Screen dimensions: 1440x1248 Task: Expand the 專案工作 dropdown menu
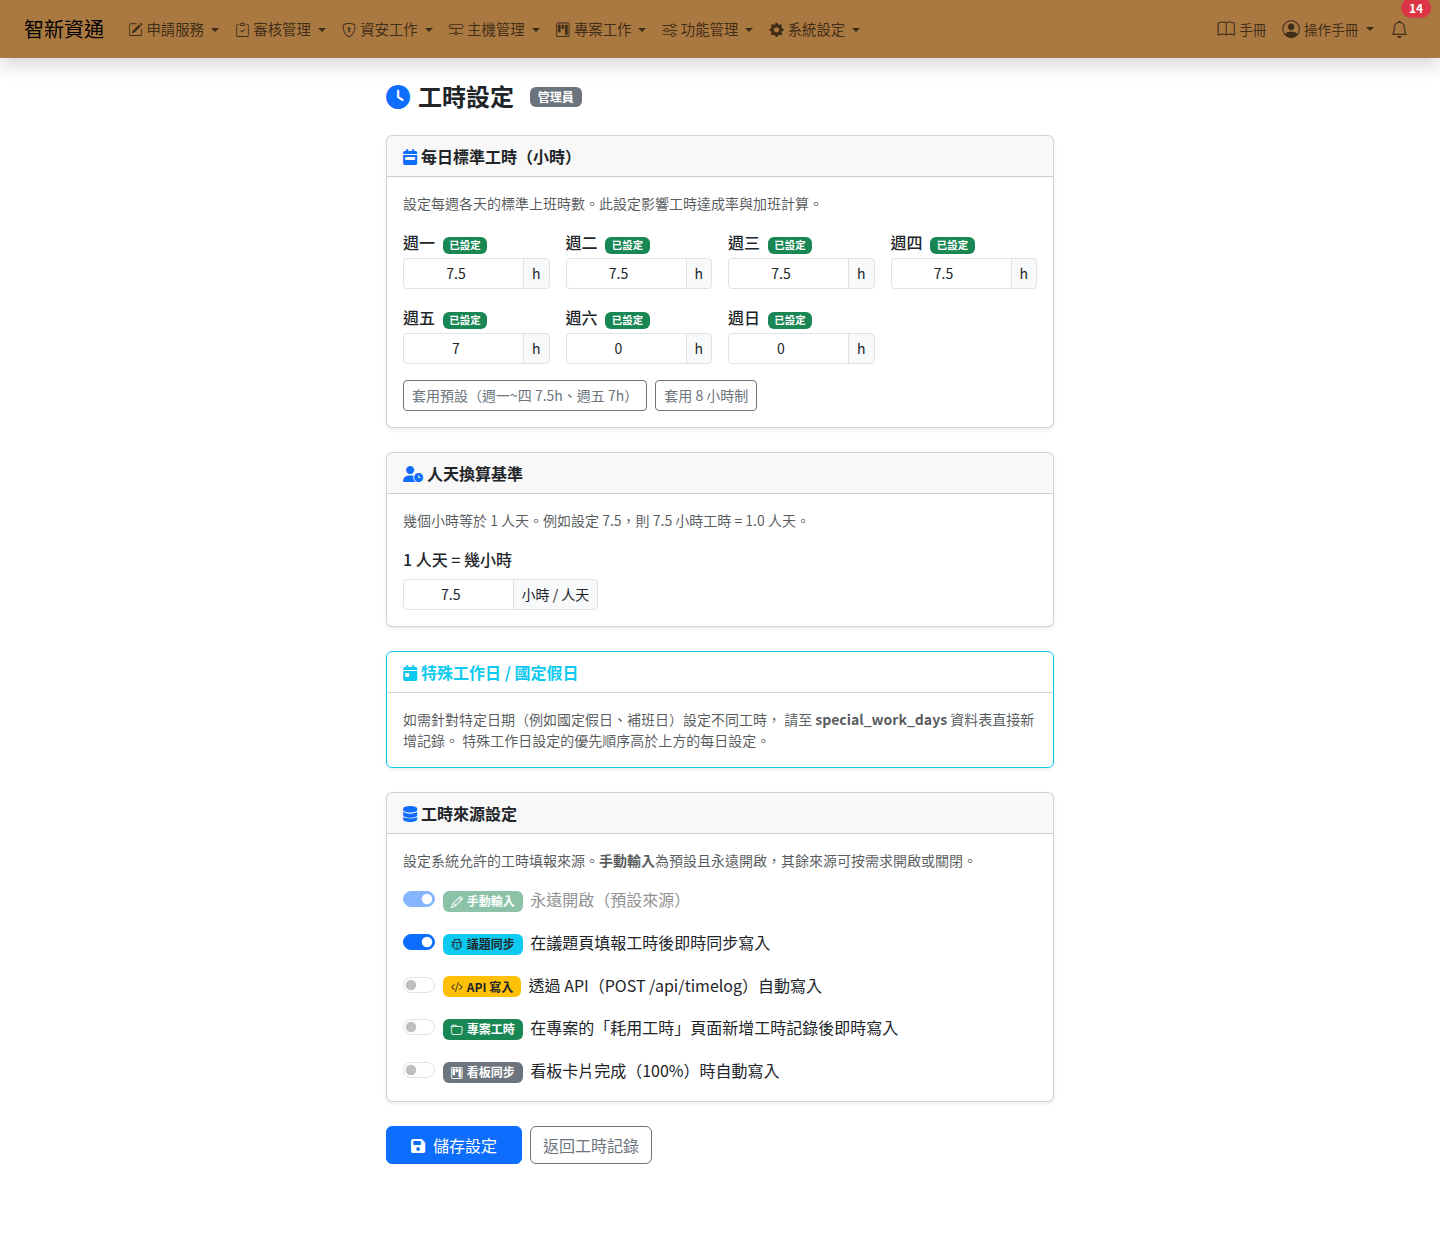pyautogui.click(x=601, y=30)
